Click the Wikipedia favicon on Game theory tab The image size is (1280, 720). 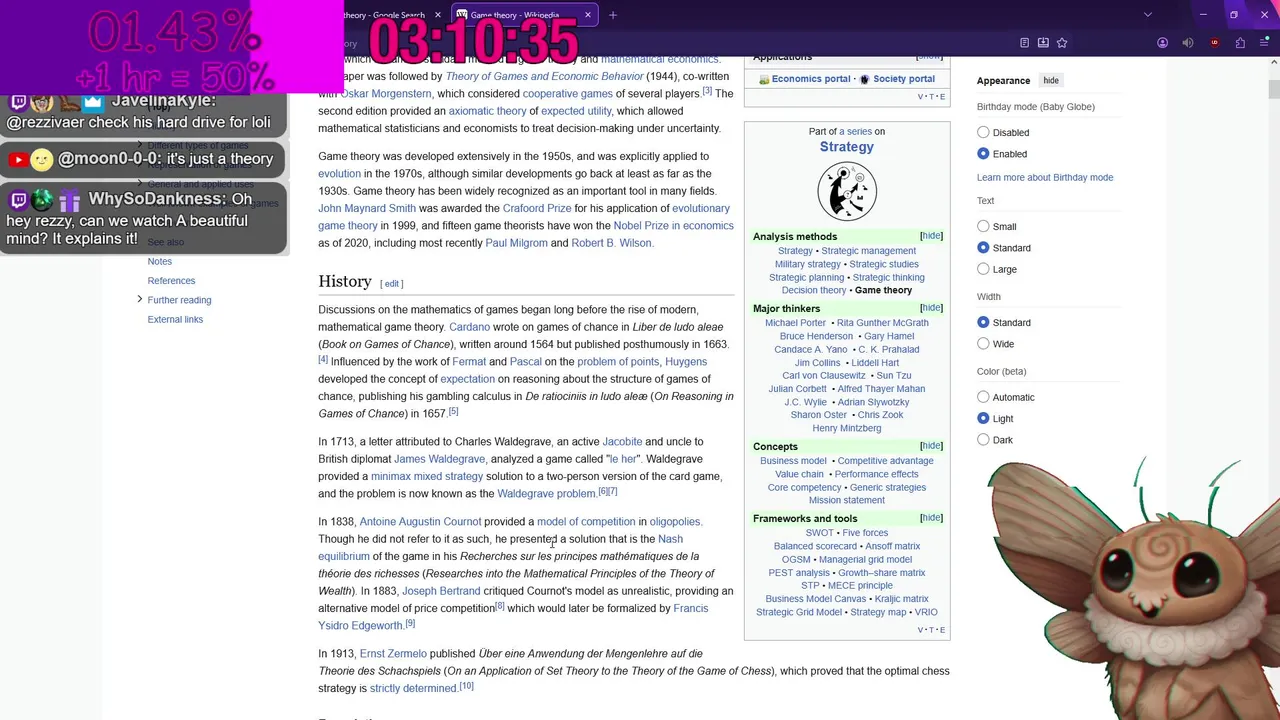tap(461, 15)
